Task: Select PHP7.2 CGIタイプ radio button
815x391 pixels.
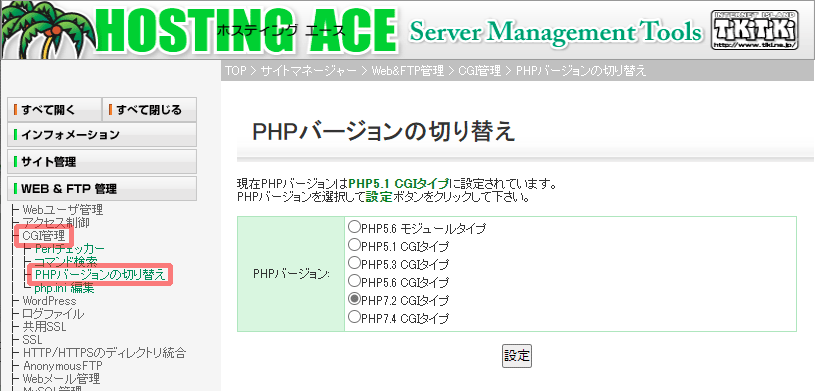Action: click(x=354, y=299)
